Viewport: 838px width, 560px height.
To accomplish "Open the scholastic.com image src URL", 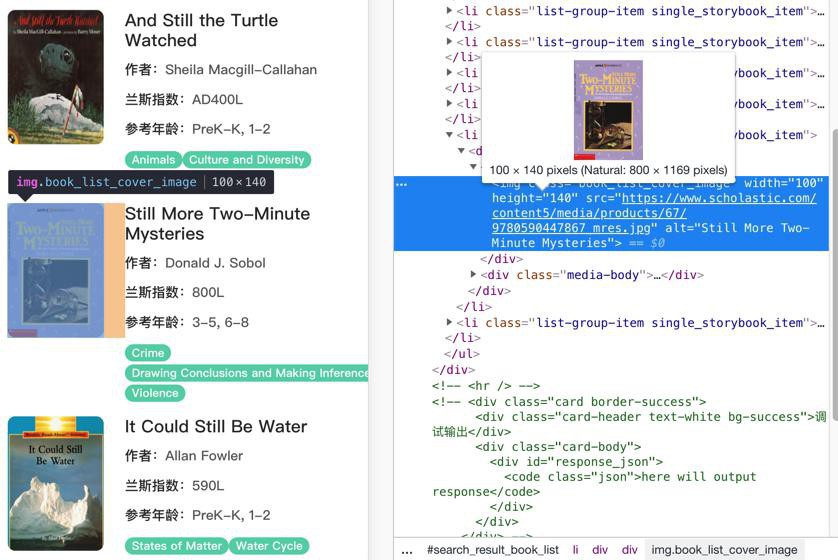I will point(654,213).
